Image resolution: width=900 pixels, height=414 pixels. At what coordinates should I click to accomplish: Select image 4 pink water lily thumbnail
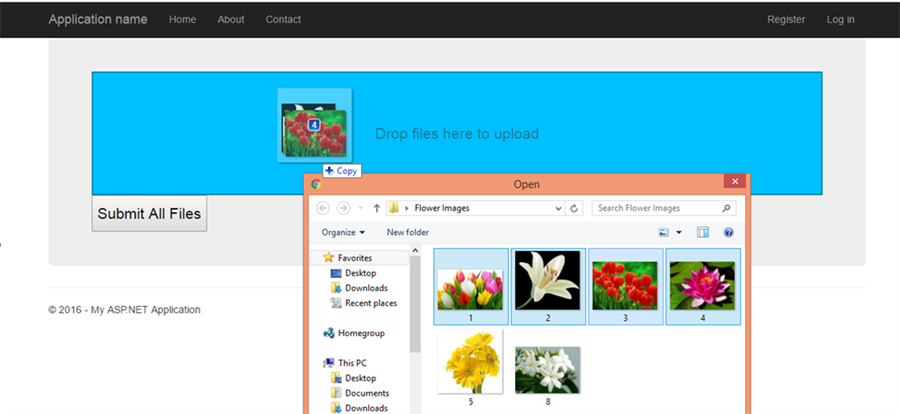[703, 287]
